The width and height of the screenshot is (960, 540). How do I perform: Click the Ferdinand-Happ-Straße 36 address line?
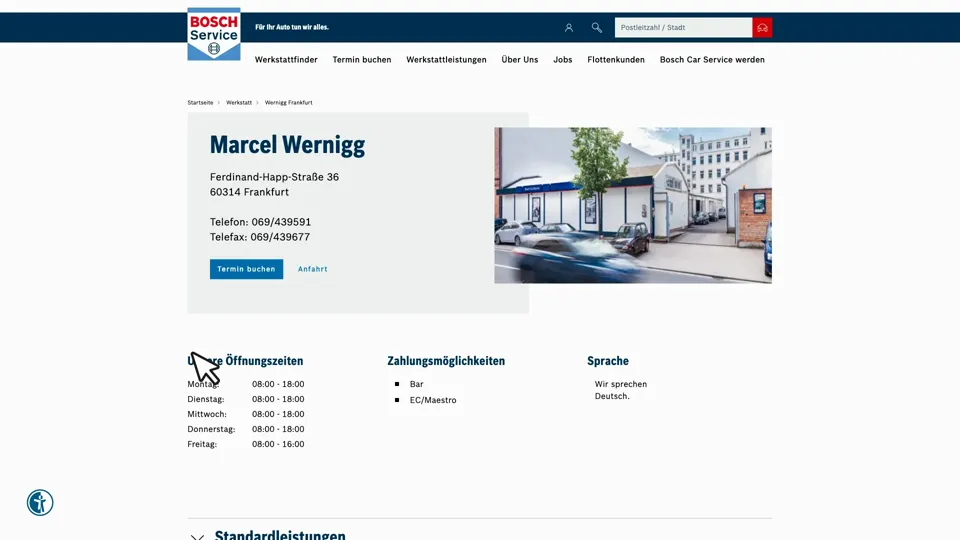(x=274, y=177)
